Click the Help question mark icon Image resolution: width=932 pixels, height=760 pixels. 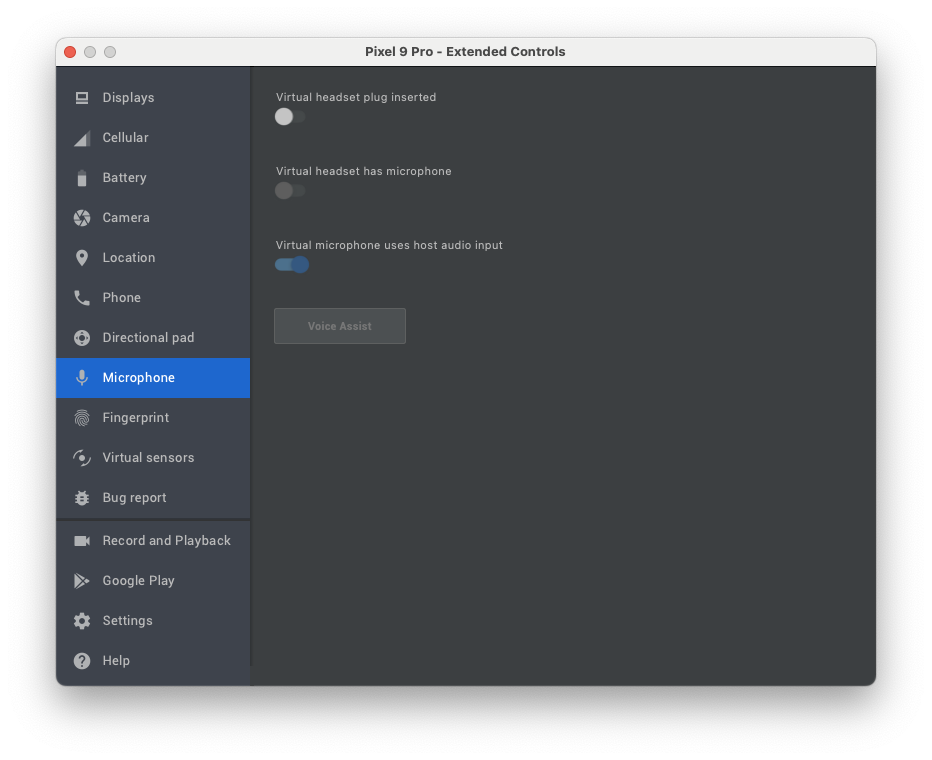pyautogui.click(x=82, y=661)
